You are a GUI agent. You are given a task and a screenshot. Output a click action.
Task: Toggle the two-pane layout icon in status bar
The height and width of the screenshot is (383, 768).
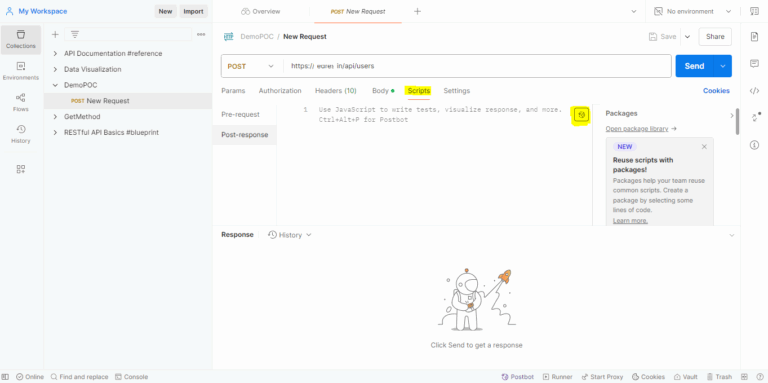(x=744, y=377)
